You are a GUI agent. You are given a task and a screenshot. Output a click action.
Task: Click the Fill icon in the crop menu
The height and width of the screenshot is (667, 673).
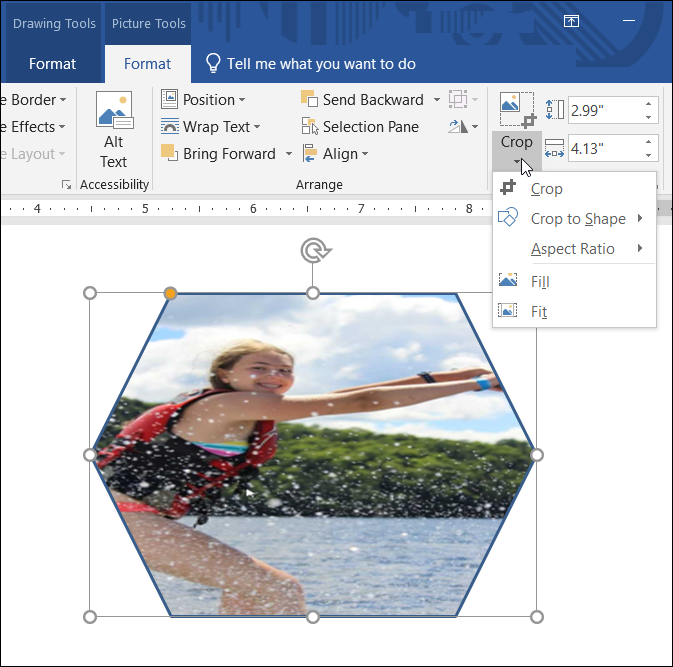[x=508, y=280]
